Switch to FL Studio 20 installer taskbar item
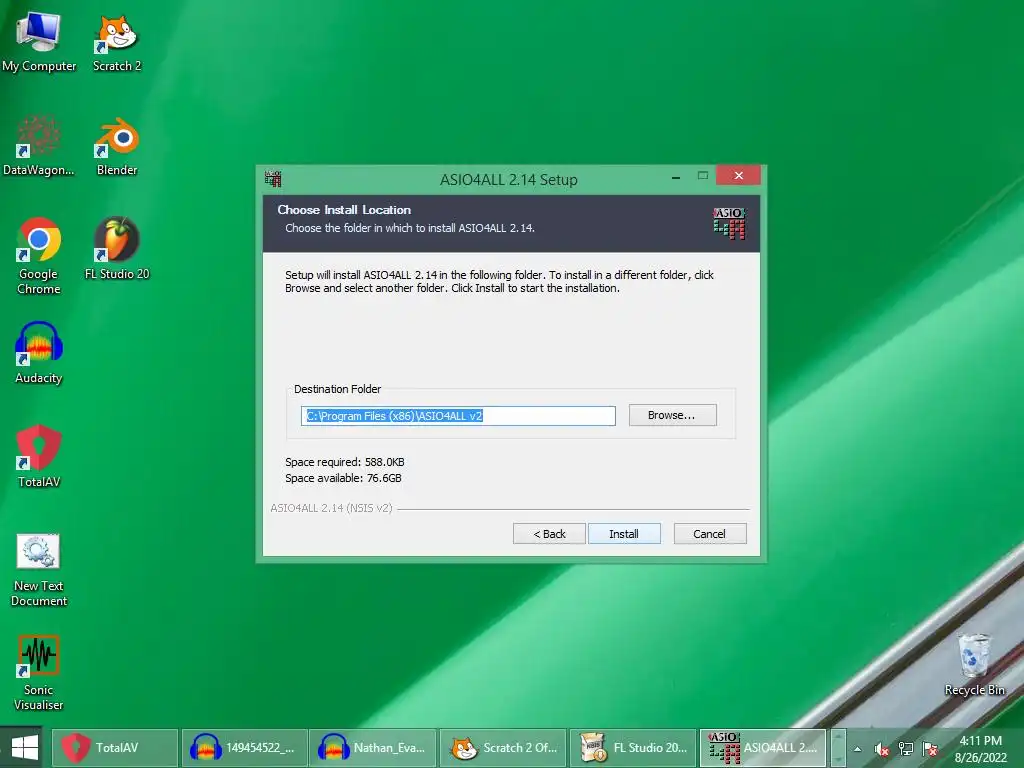Image resolution: width=1024 pixels, height=768 pixels. (x=633, y=748)
